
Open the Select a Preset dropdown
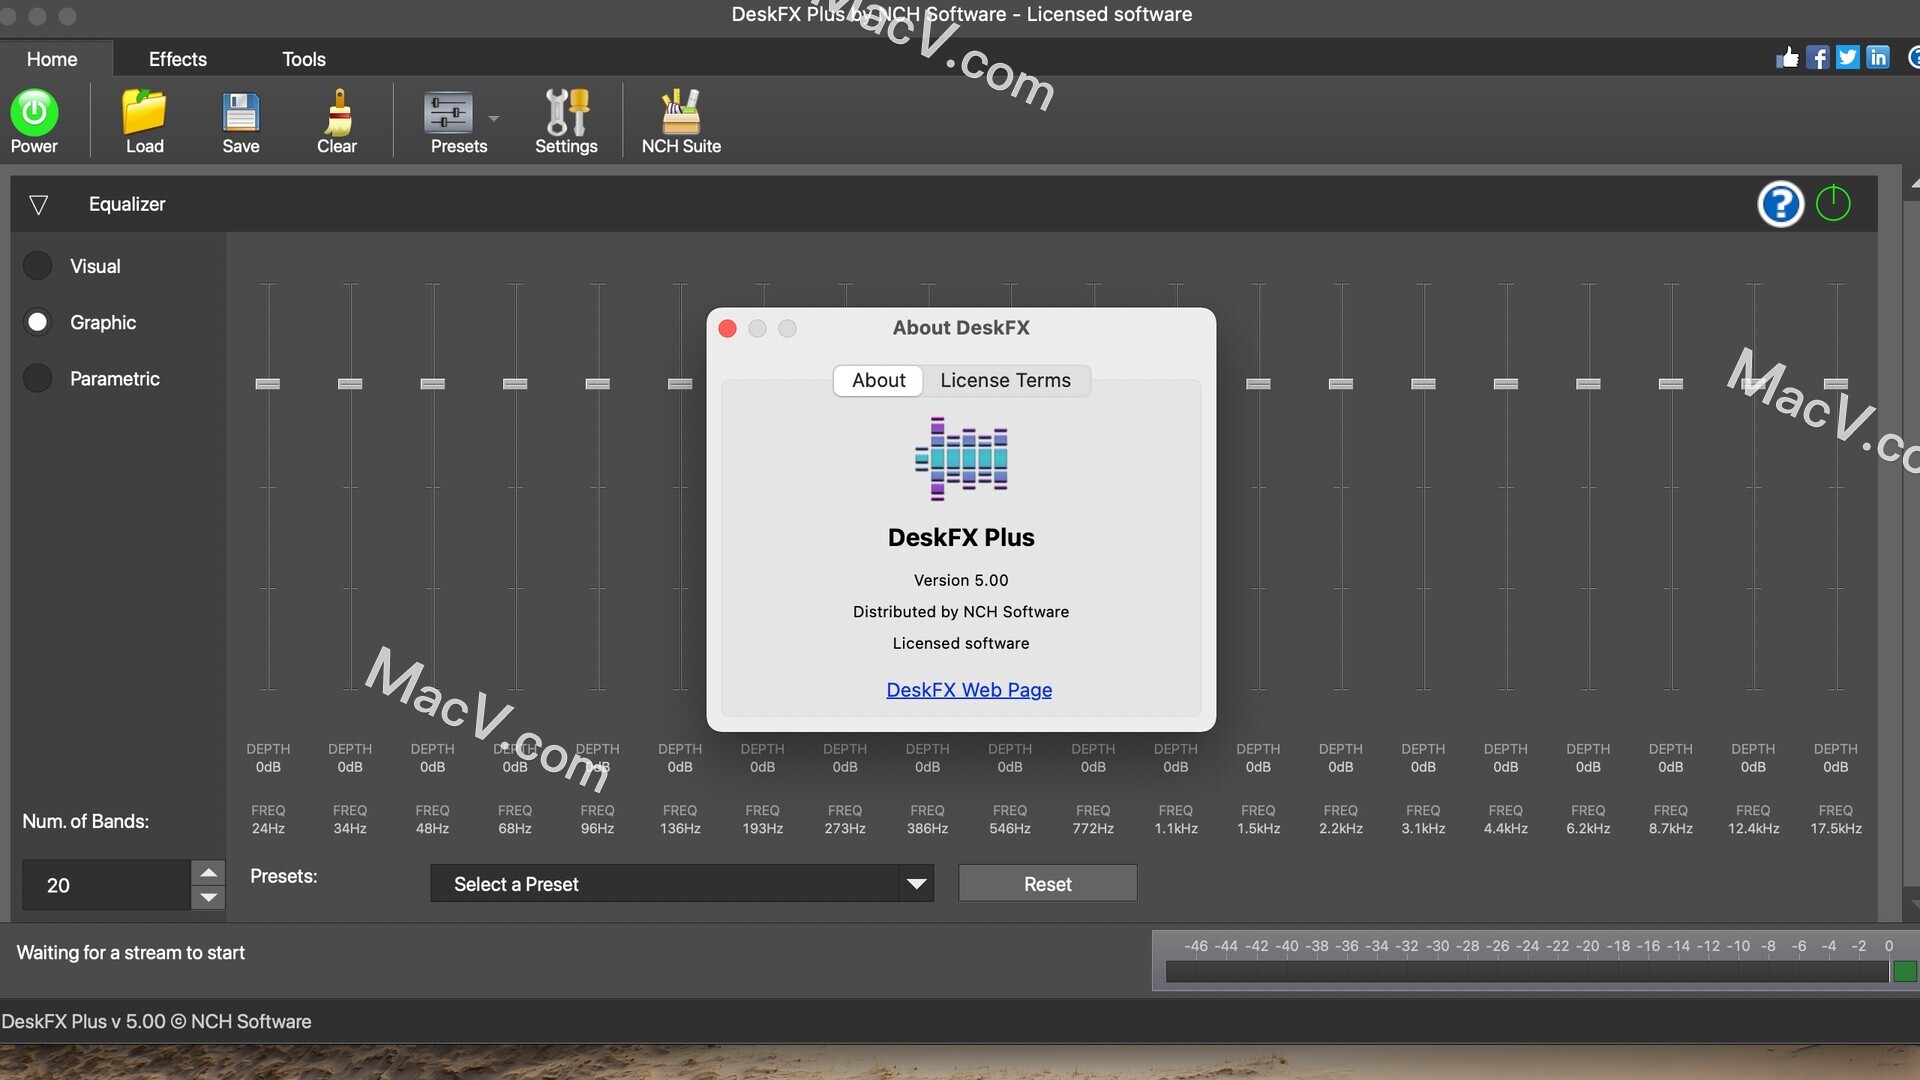tap(682, 884)
